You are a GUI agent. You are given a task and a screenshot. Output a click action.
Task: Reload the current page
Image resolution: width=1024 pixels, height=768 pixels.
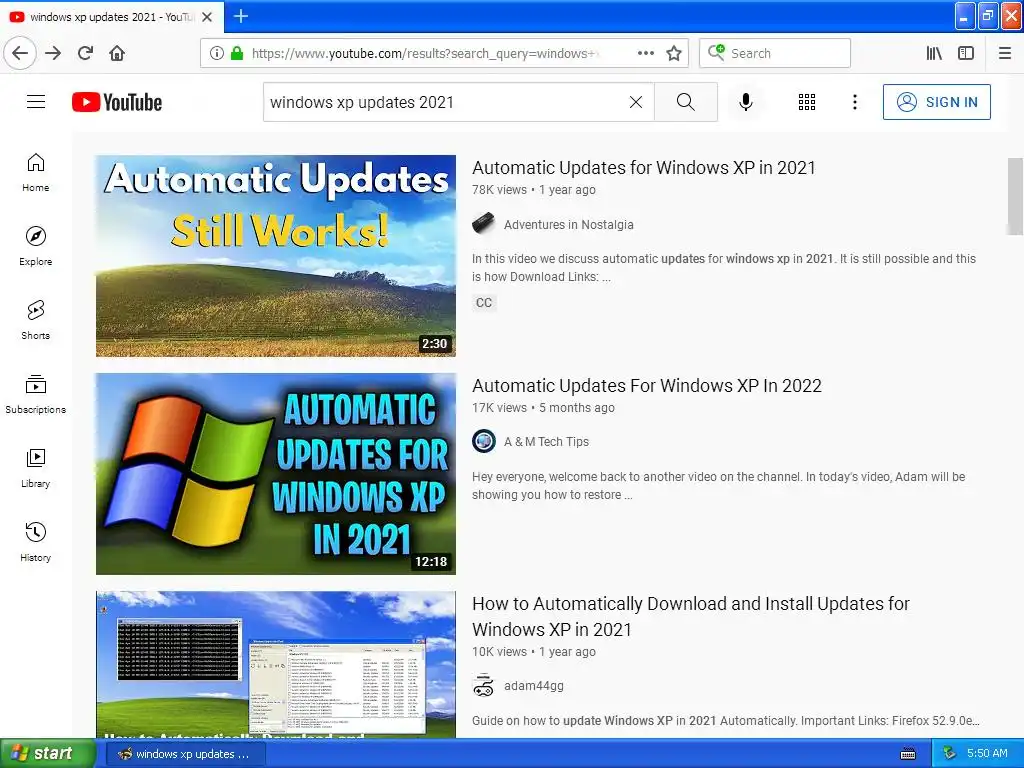coord(86,53)
